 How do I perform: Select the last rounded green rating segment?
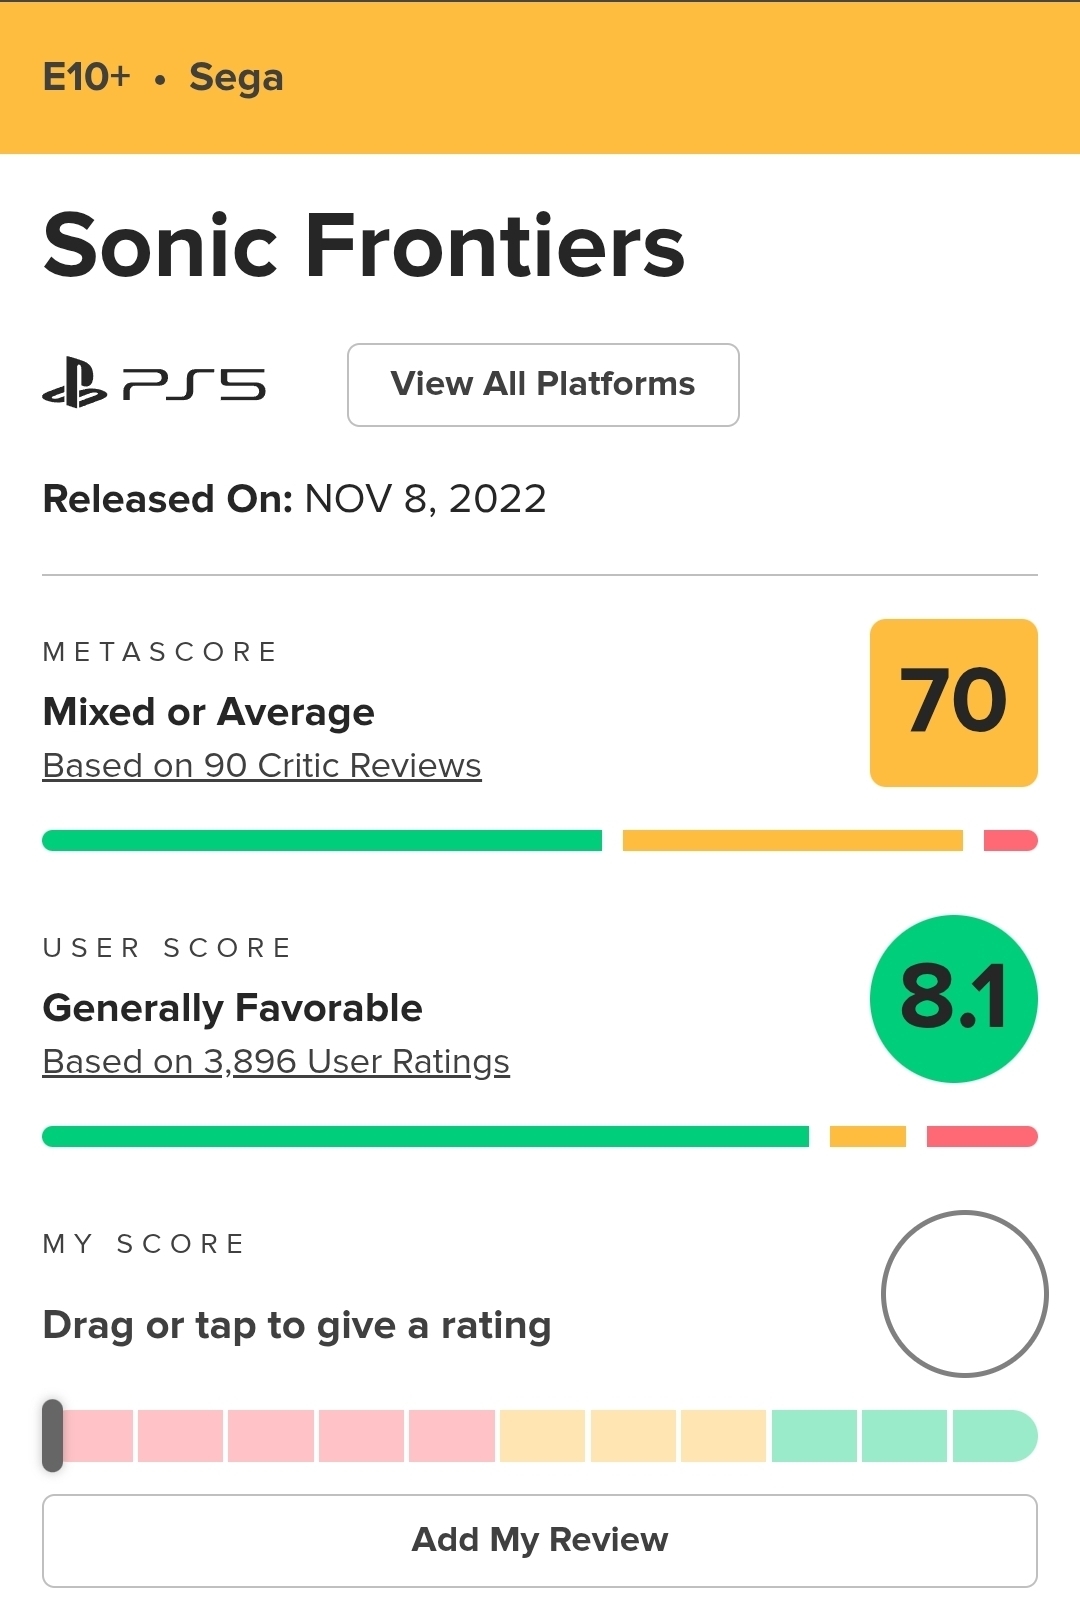pos(994,1436)
